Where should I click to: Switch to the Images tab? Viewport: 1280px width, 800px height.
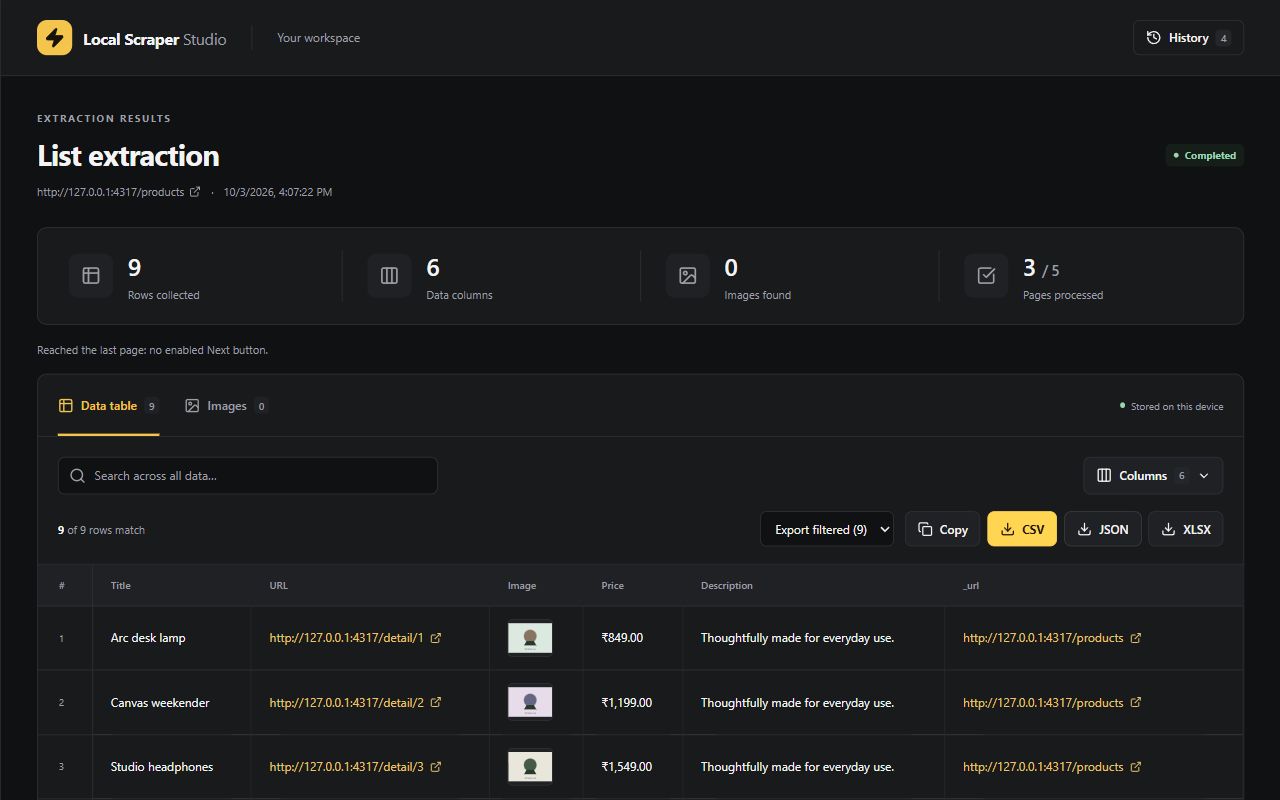[x=227, y=406]
